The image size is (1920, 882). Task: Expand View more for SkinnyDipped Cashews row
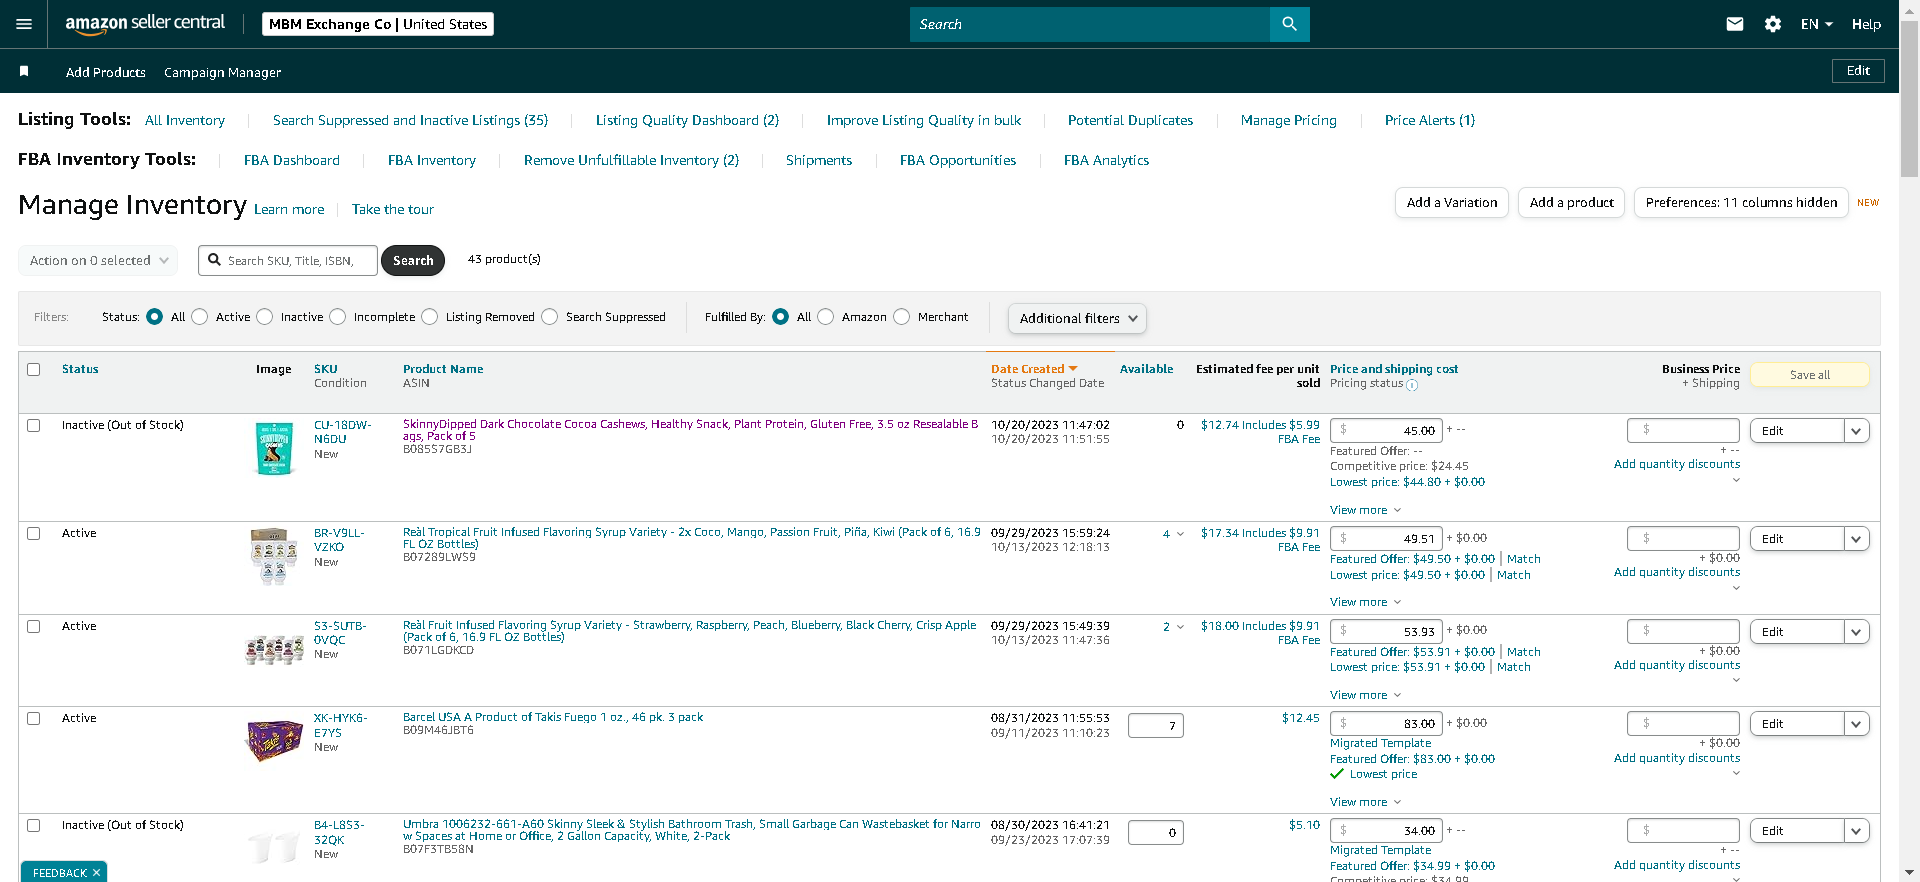coord(1365,510)
